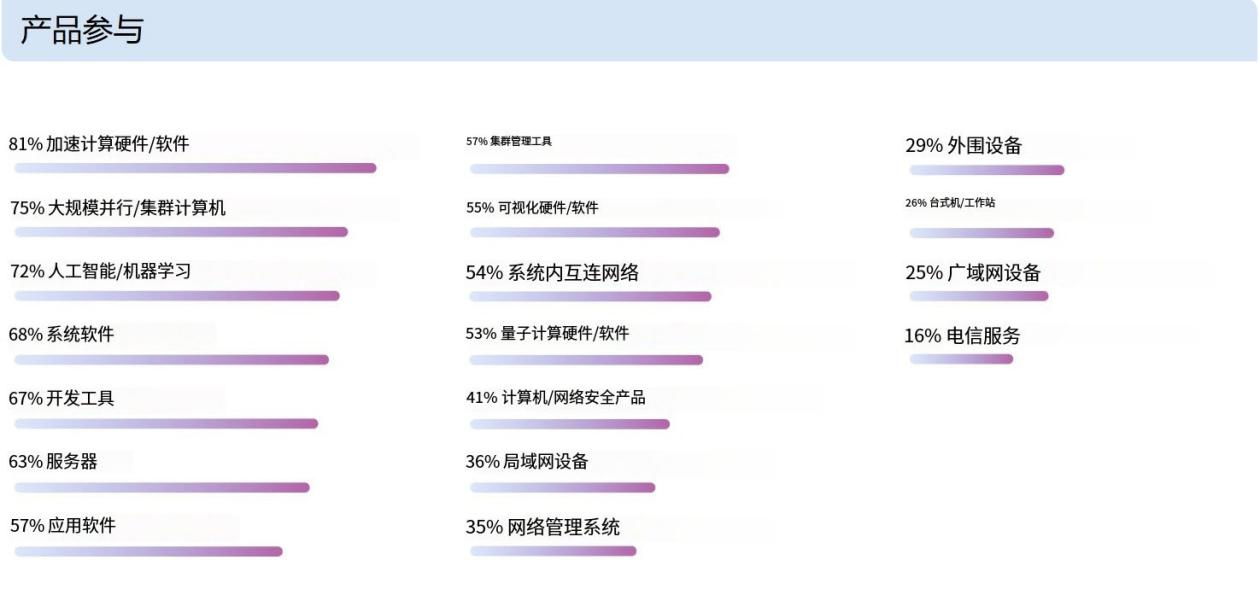The width and height of the screenshot is (1260, 589).
Task: Click the progress bar under 台式机/工作站
Action: tap(981, 233)
